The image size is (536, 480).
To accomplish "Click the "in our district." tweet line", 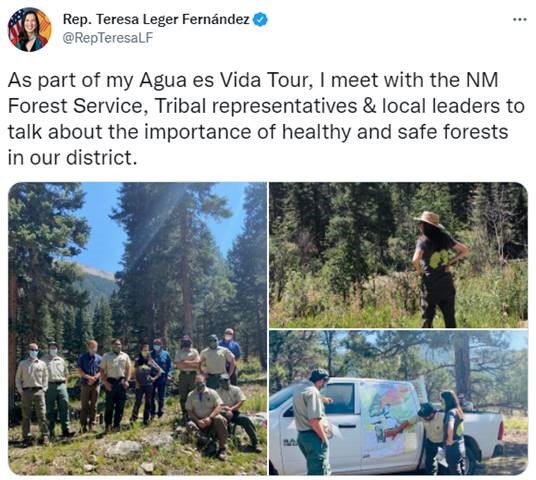I will coord(72,158).
